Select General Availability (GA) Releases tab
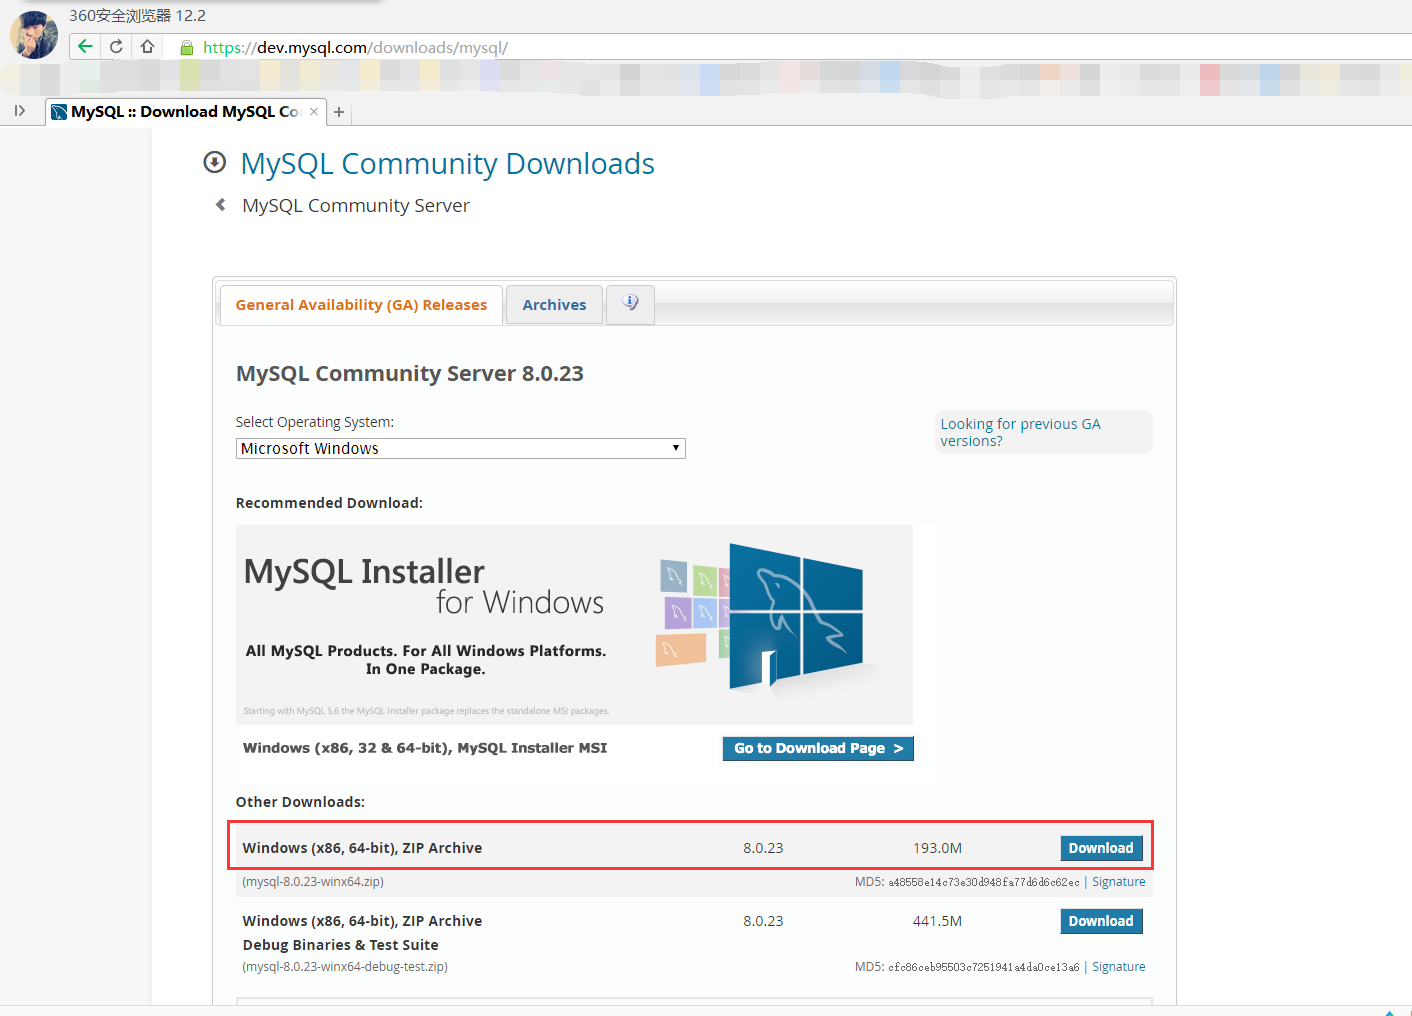The width and height of the screenshot is (1412, 1016). pyautogui.click(x=361, y=305)
